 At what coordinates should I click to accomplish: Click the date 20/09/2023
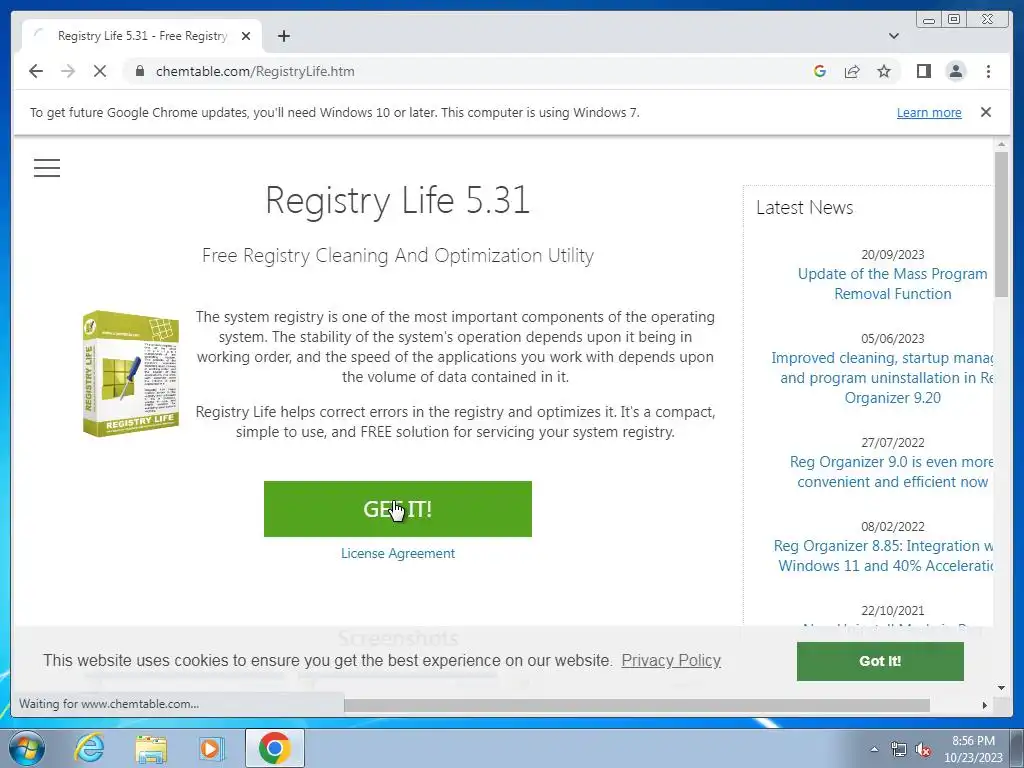(x=892, y=255)
